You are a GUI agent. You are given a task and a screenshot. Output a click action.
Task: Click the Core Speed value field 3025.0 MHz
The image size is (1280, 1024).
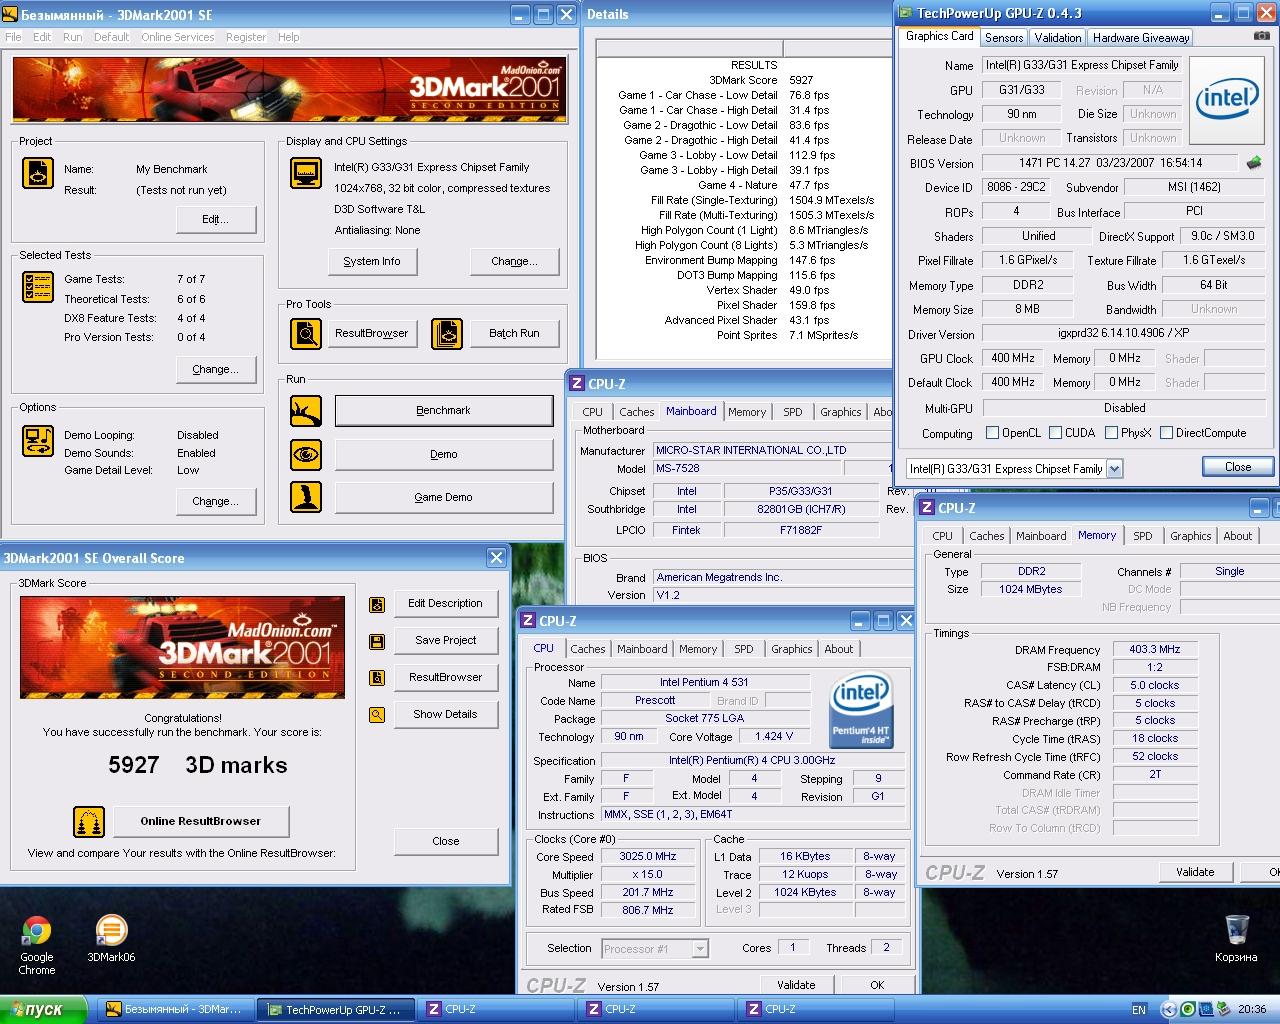[649, 857]
